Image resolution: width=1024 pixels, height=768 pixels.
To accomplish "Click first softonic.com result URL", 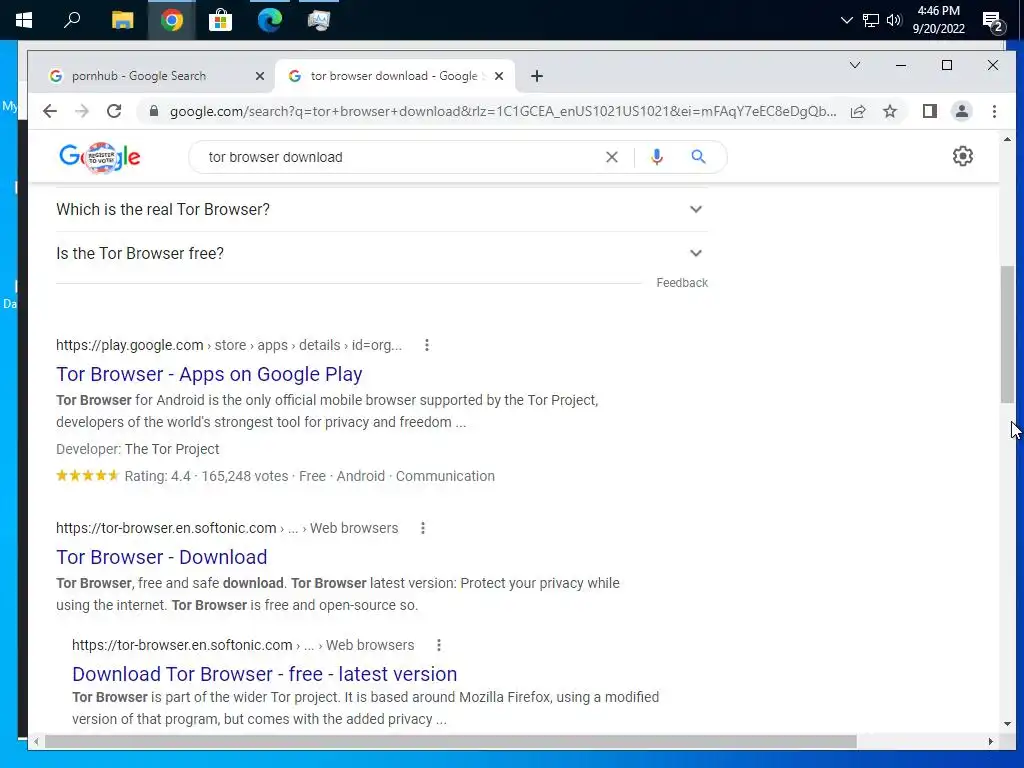I will (x=227, y=528).
